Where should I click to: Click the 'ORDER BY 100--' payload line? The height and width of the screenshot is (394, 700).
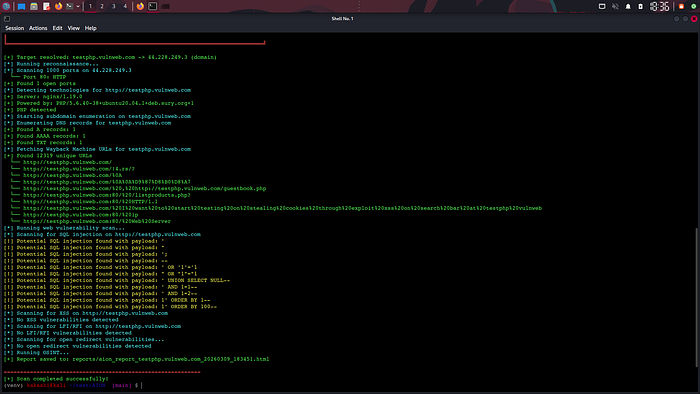pyautogui.click(x=110, y=307)
